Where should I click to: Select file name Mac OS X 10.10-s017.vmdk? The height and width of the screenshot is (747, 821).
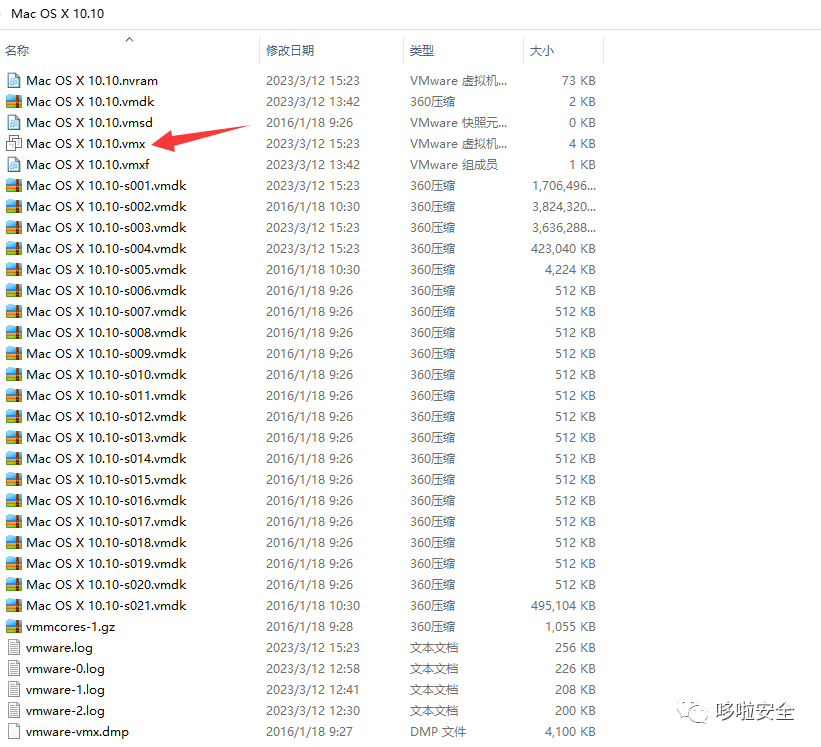[x=106, y=521]
